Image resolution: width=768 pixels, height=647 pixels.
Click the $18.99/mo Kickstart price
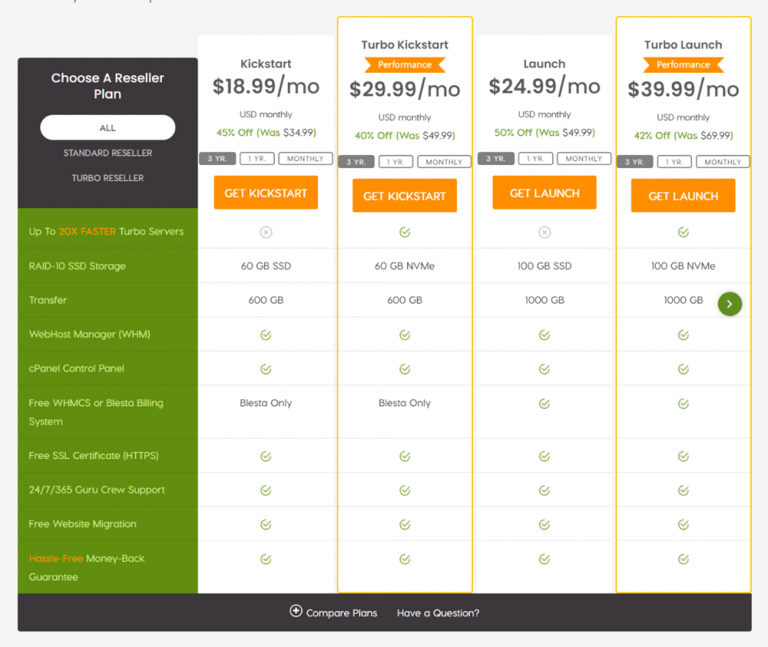coord(266,87)
